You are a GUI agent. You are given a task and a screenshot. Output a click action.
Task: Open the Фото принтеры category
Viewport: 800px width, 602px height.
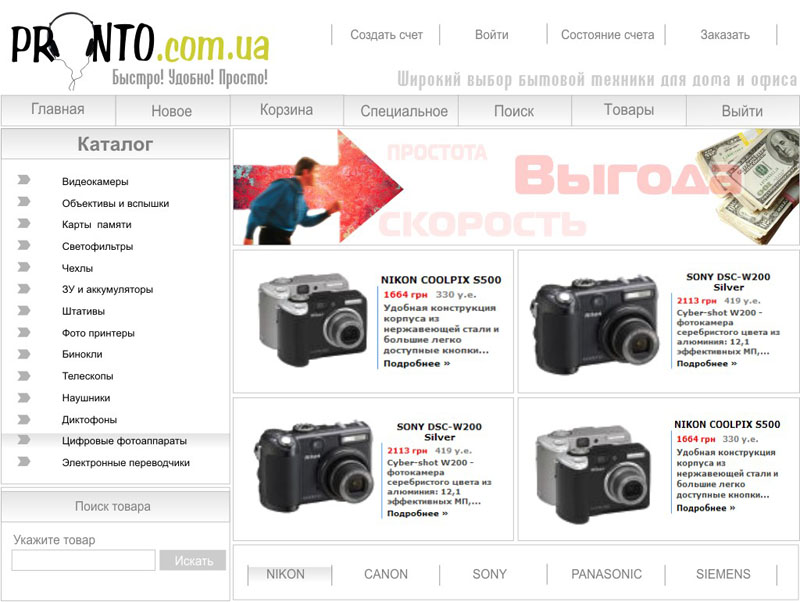click(98, 333)
